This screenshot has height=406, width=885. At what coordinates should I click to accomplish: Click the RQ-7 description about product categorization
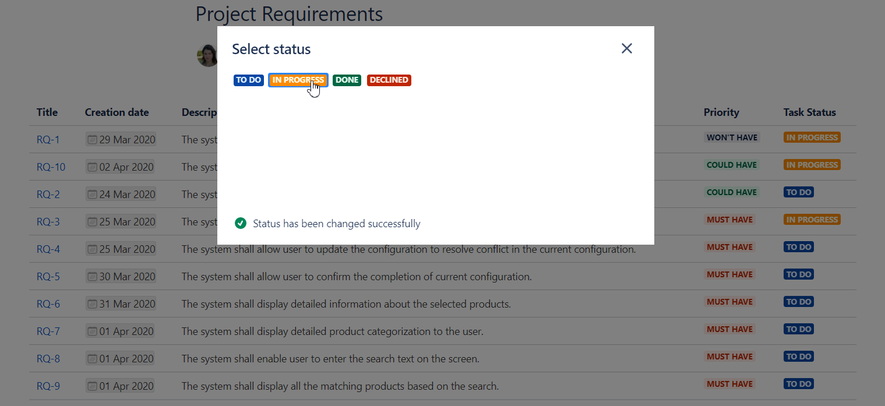(x=332, y=331)
